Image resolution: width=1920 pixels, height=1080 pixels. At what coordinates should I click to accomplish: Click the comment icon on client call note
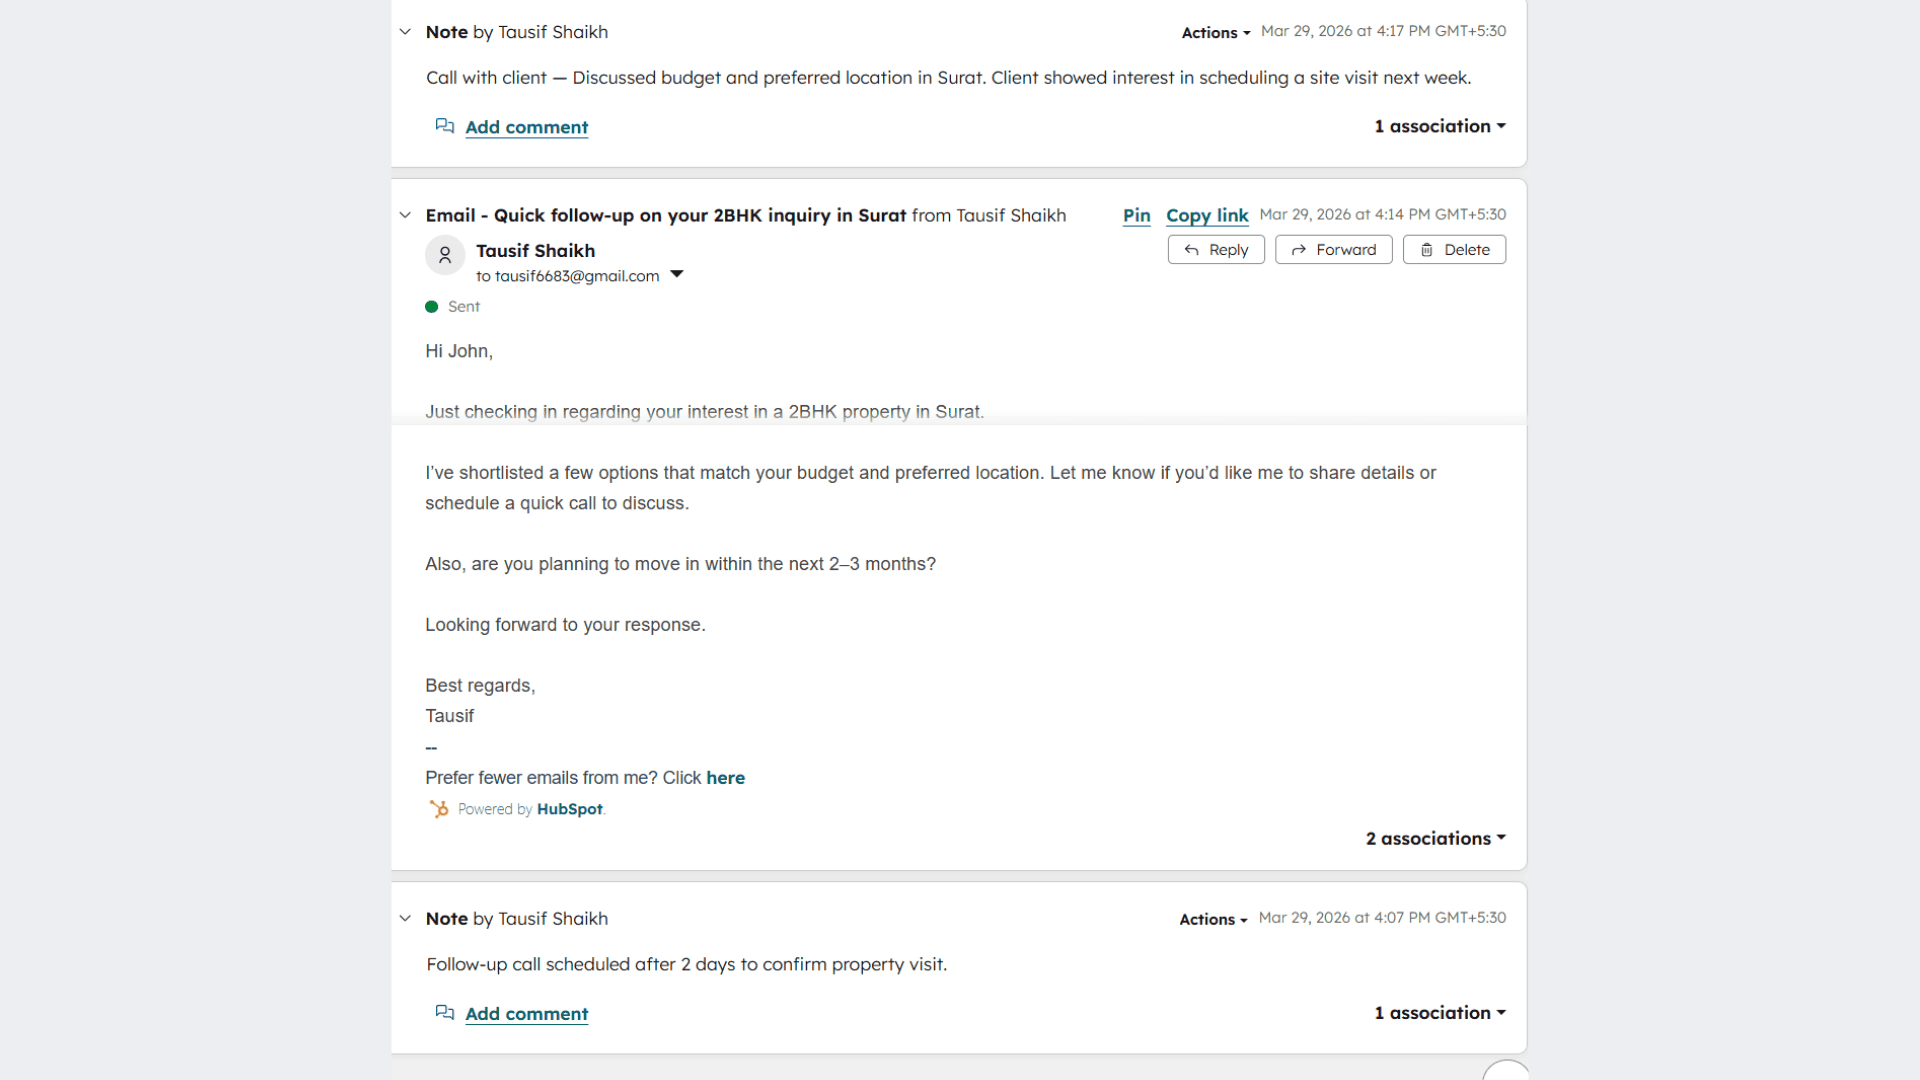445,126
